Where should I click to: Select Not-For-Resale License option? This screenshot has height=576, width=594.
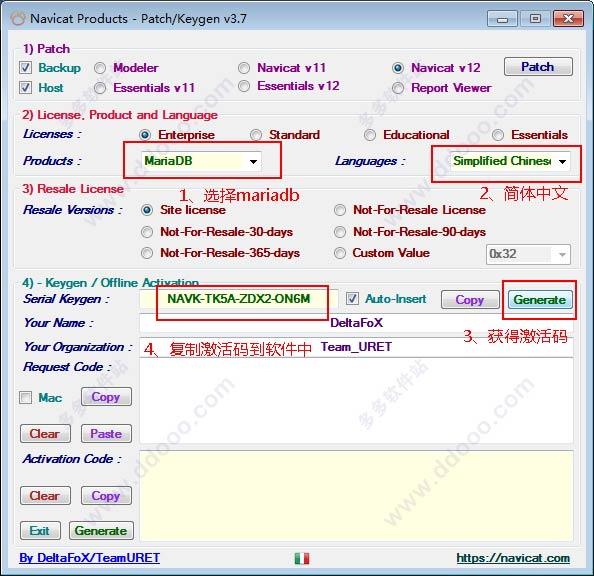tap(340, 210)
